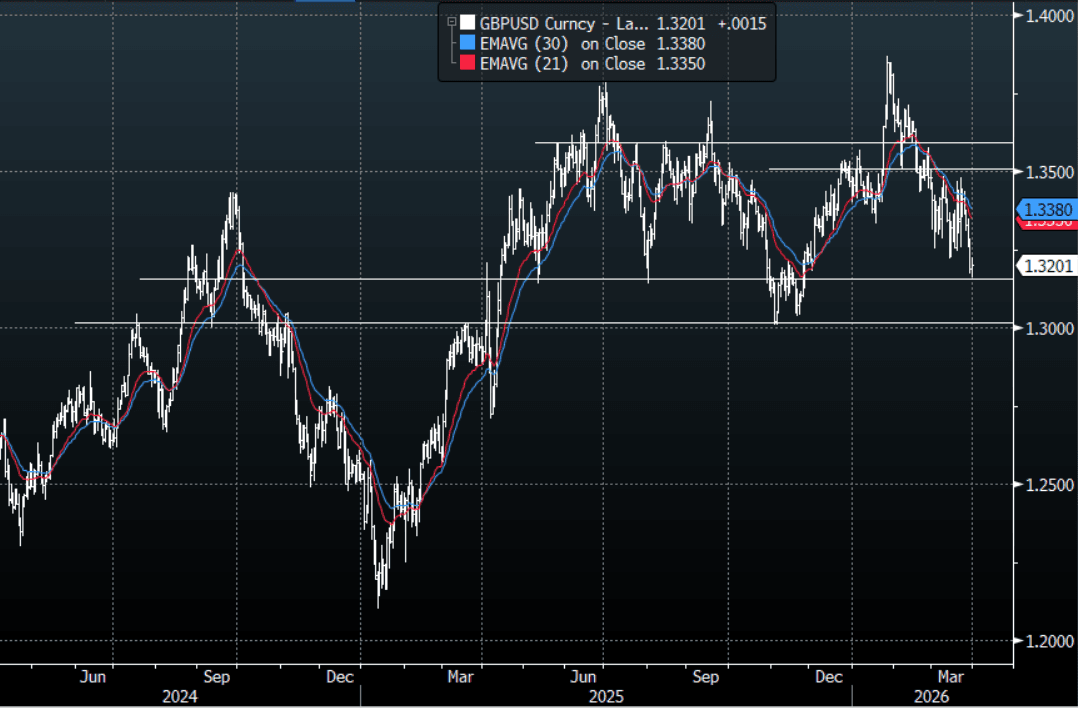Viewport: 1078px width, 708px height.
Task: Click the 1.4000 y-axis label
Action: (x=1045, y=16)
